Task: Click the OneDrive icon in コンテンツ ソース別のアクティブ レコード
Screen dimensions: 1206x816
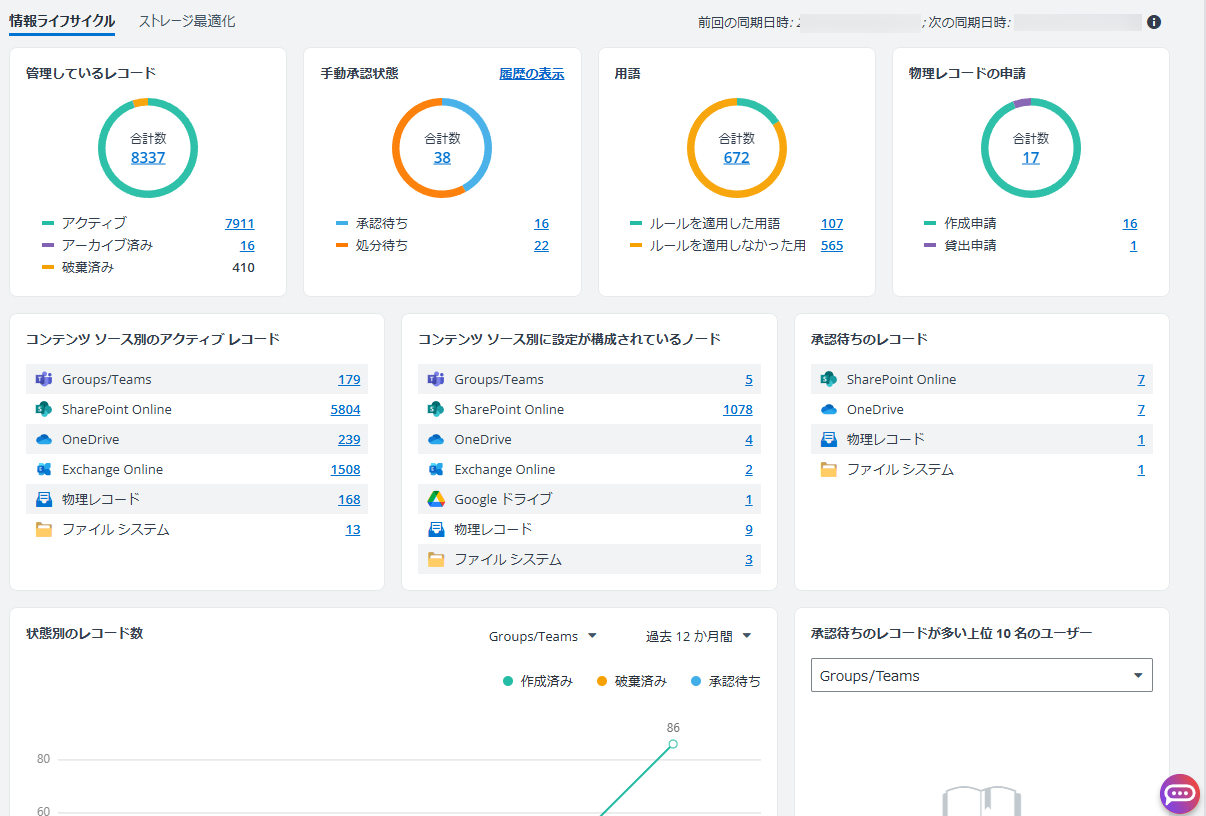Action: (43, 439)
